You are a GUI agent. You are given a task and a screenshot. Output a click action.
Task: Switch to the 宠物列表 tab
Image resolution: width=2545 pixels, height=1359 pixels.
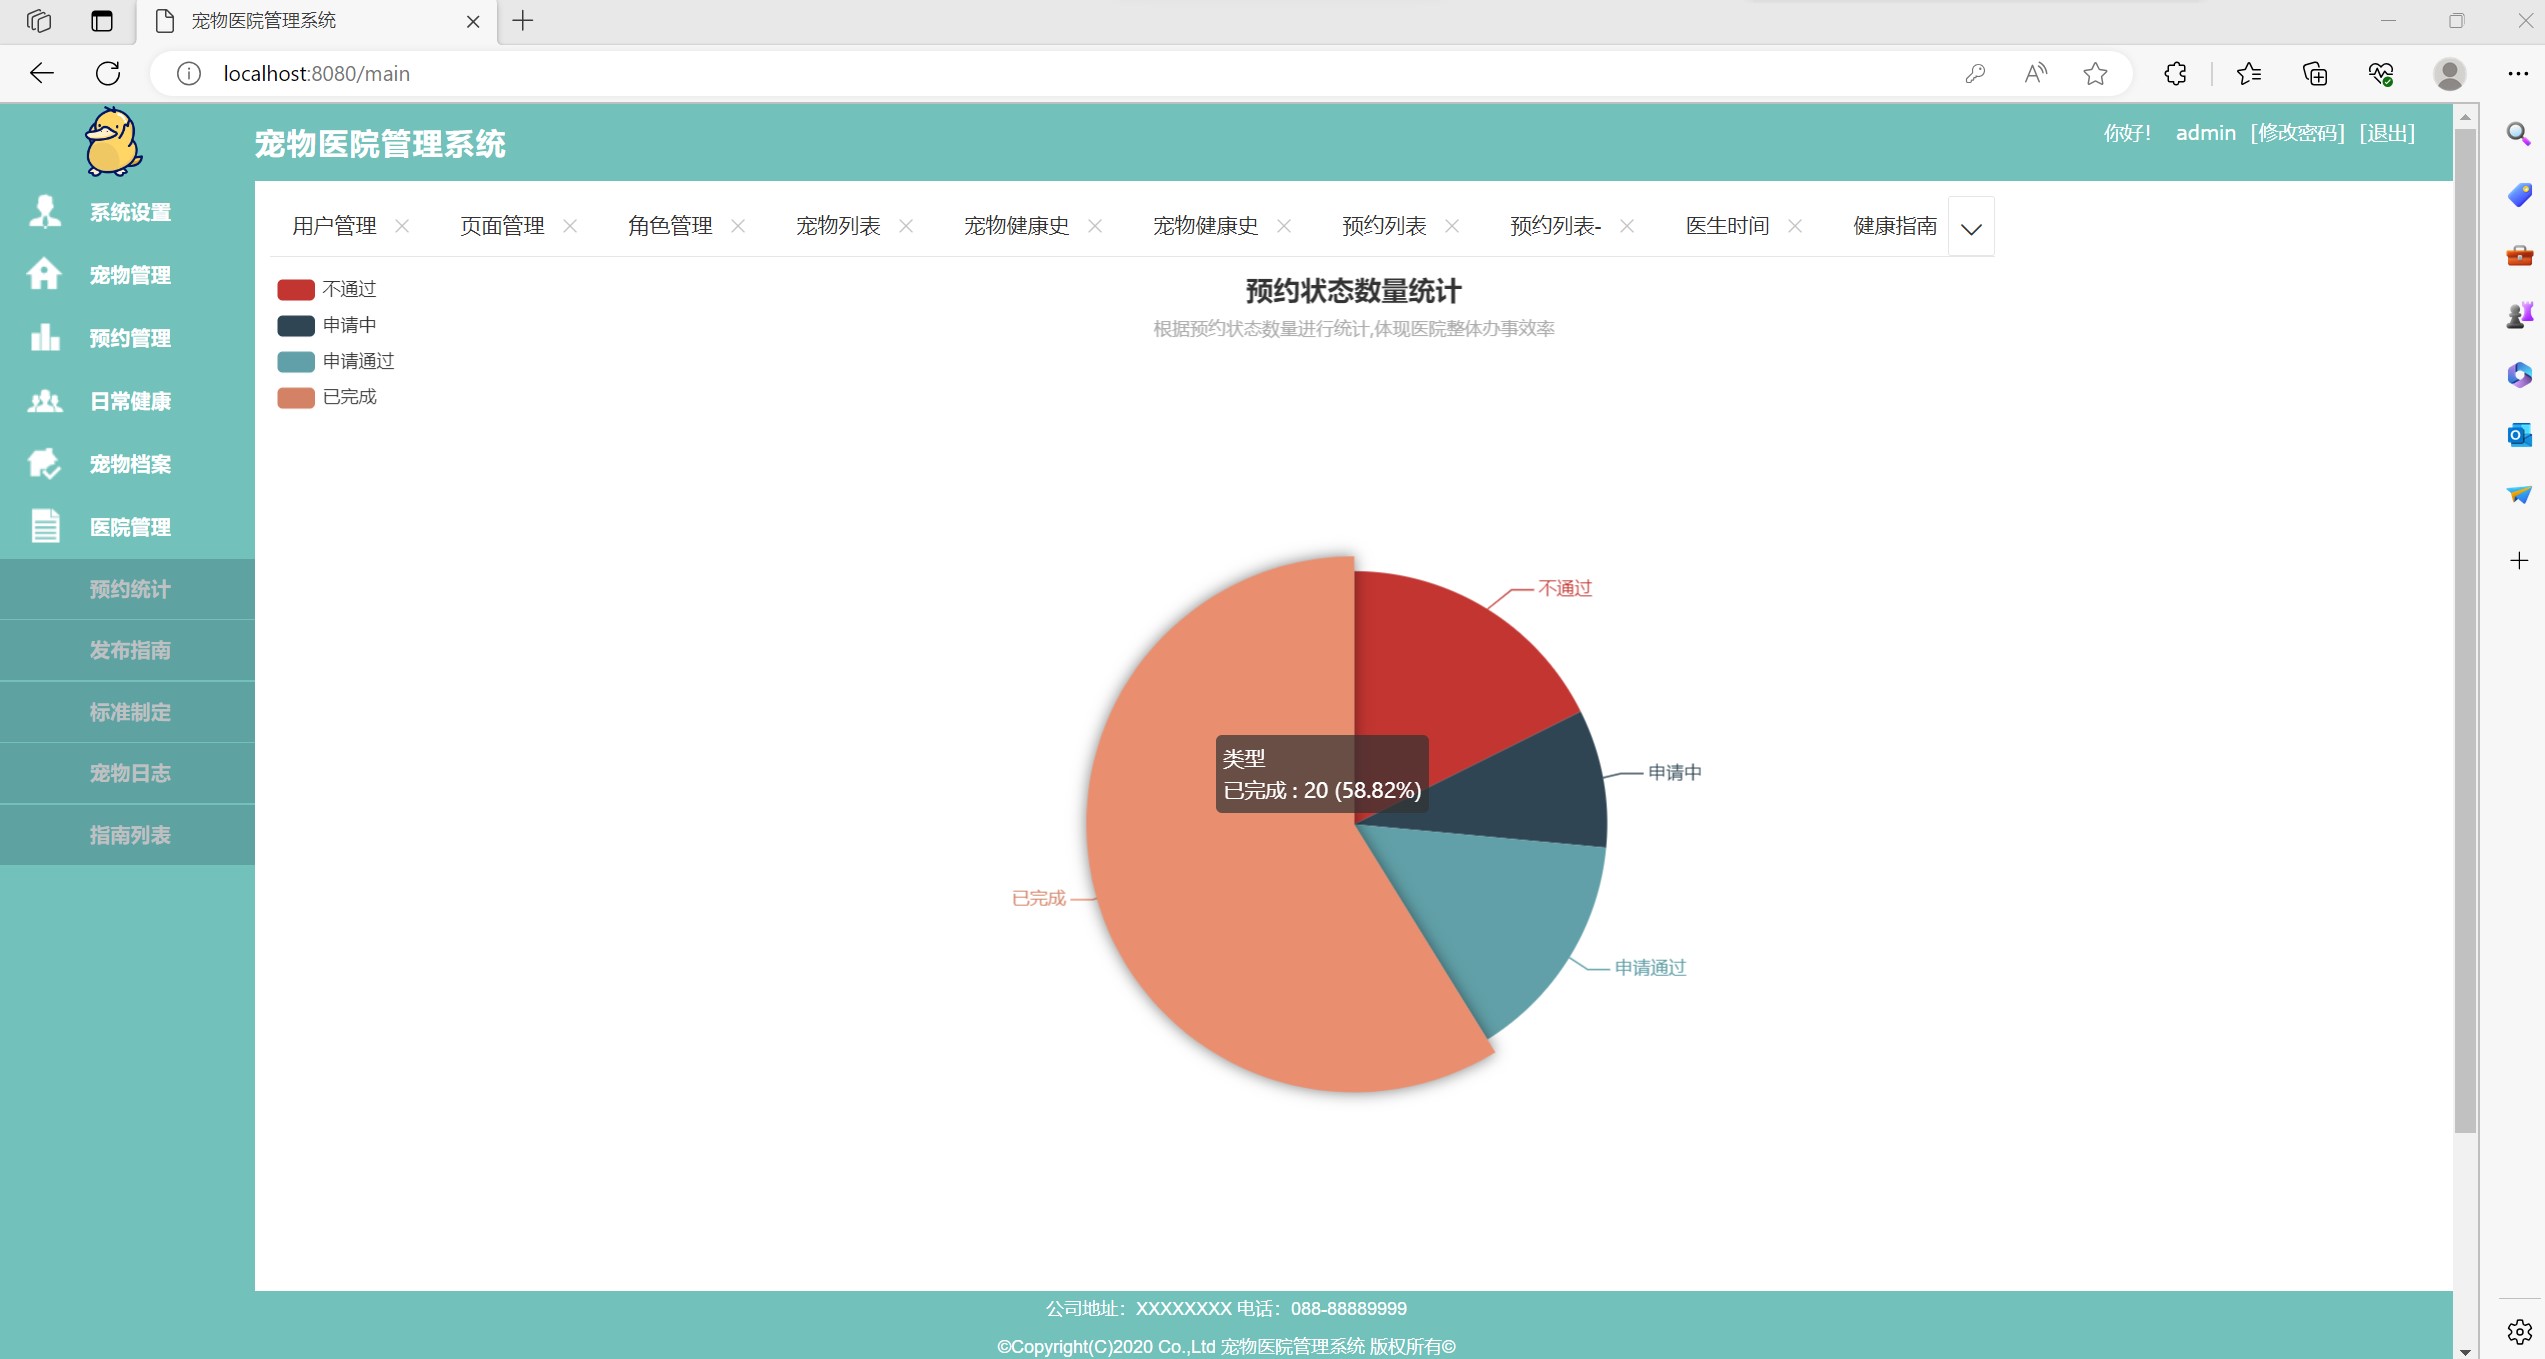pyautogui.click(x=838, y=226)
